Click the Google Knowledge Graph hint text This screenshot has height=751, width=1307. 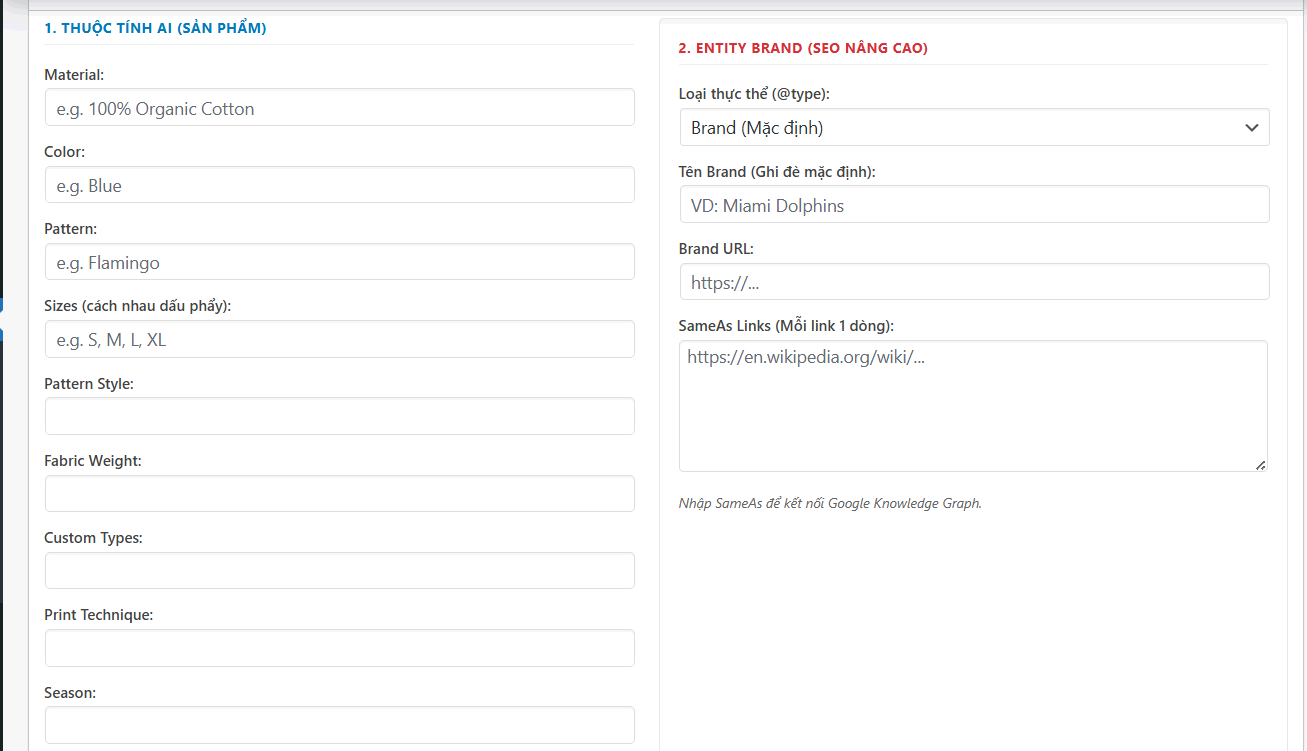tap(830, 503)
